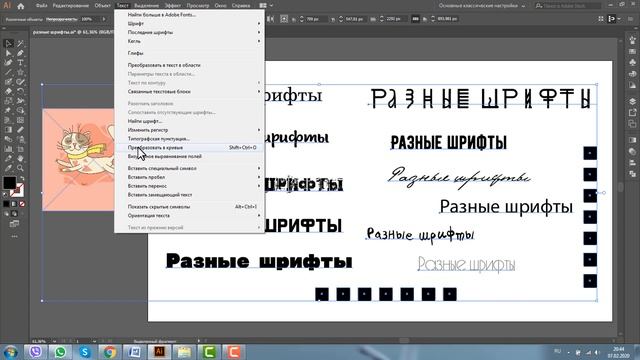
Task: Select the Hand tool
Action: click(20, 158)
